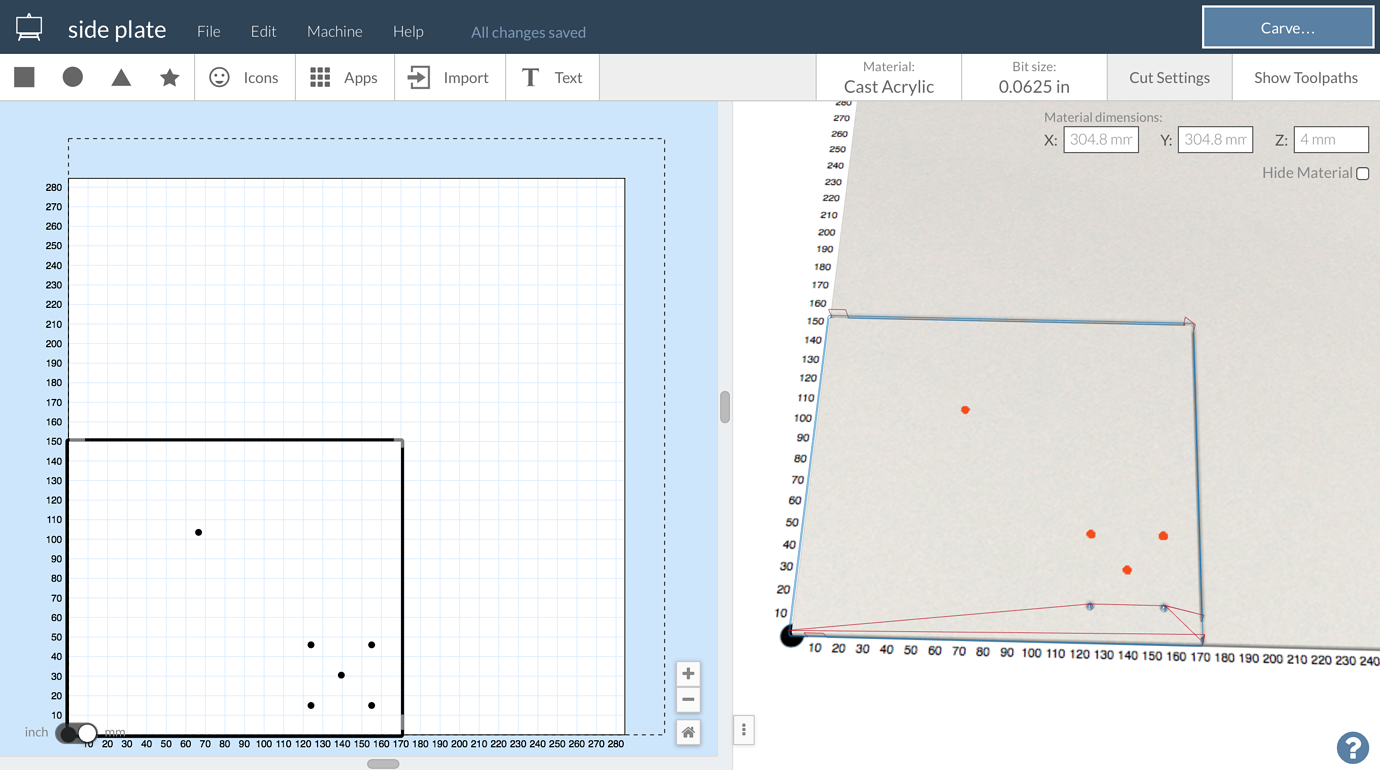Screen dimensions: 1380x770
Task: Select the circle shape tool
Action: pos(72,77)
